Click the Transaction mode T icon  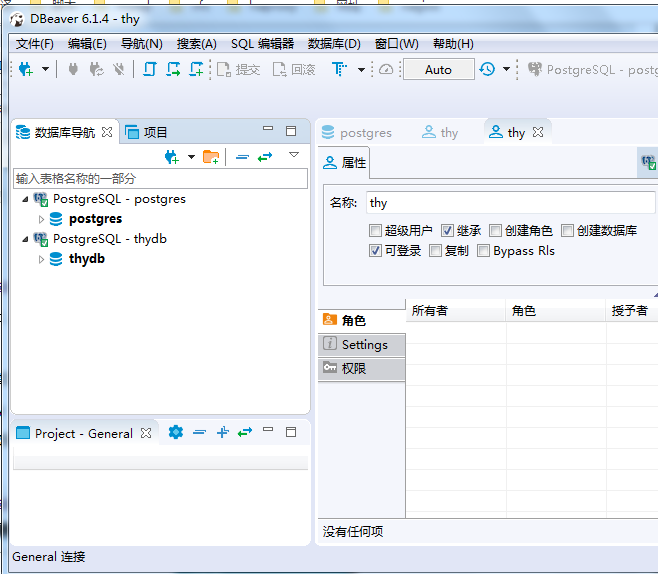coord(339,69)
